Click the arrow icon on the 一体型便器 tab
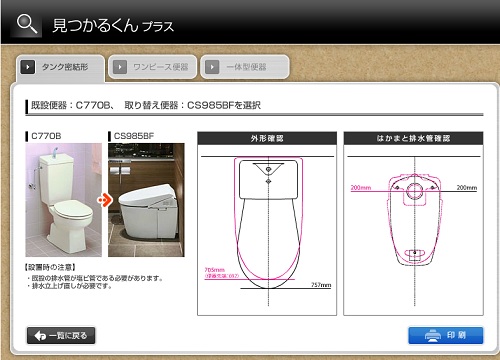 [212, 67]
